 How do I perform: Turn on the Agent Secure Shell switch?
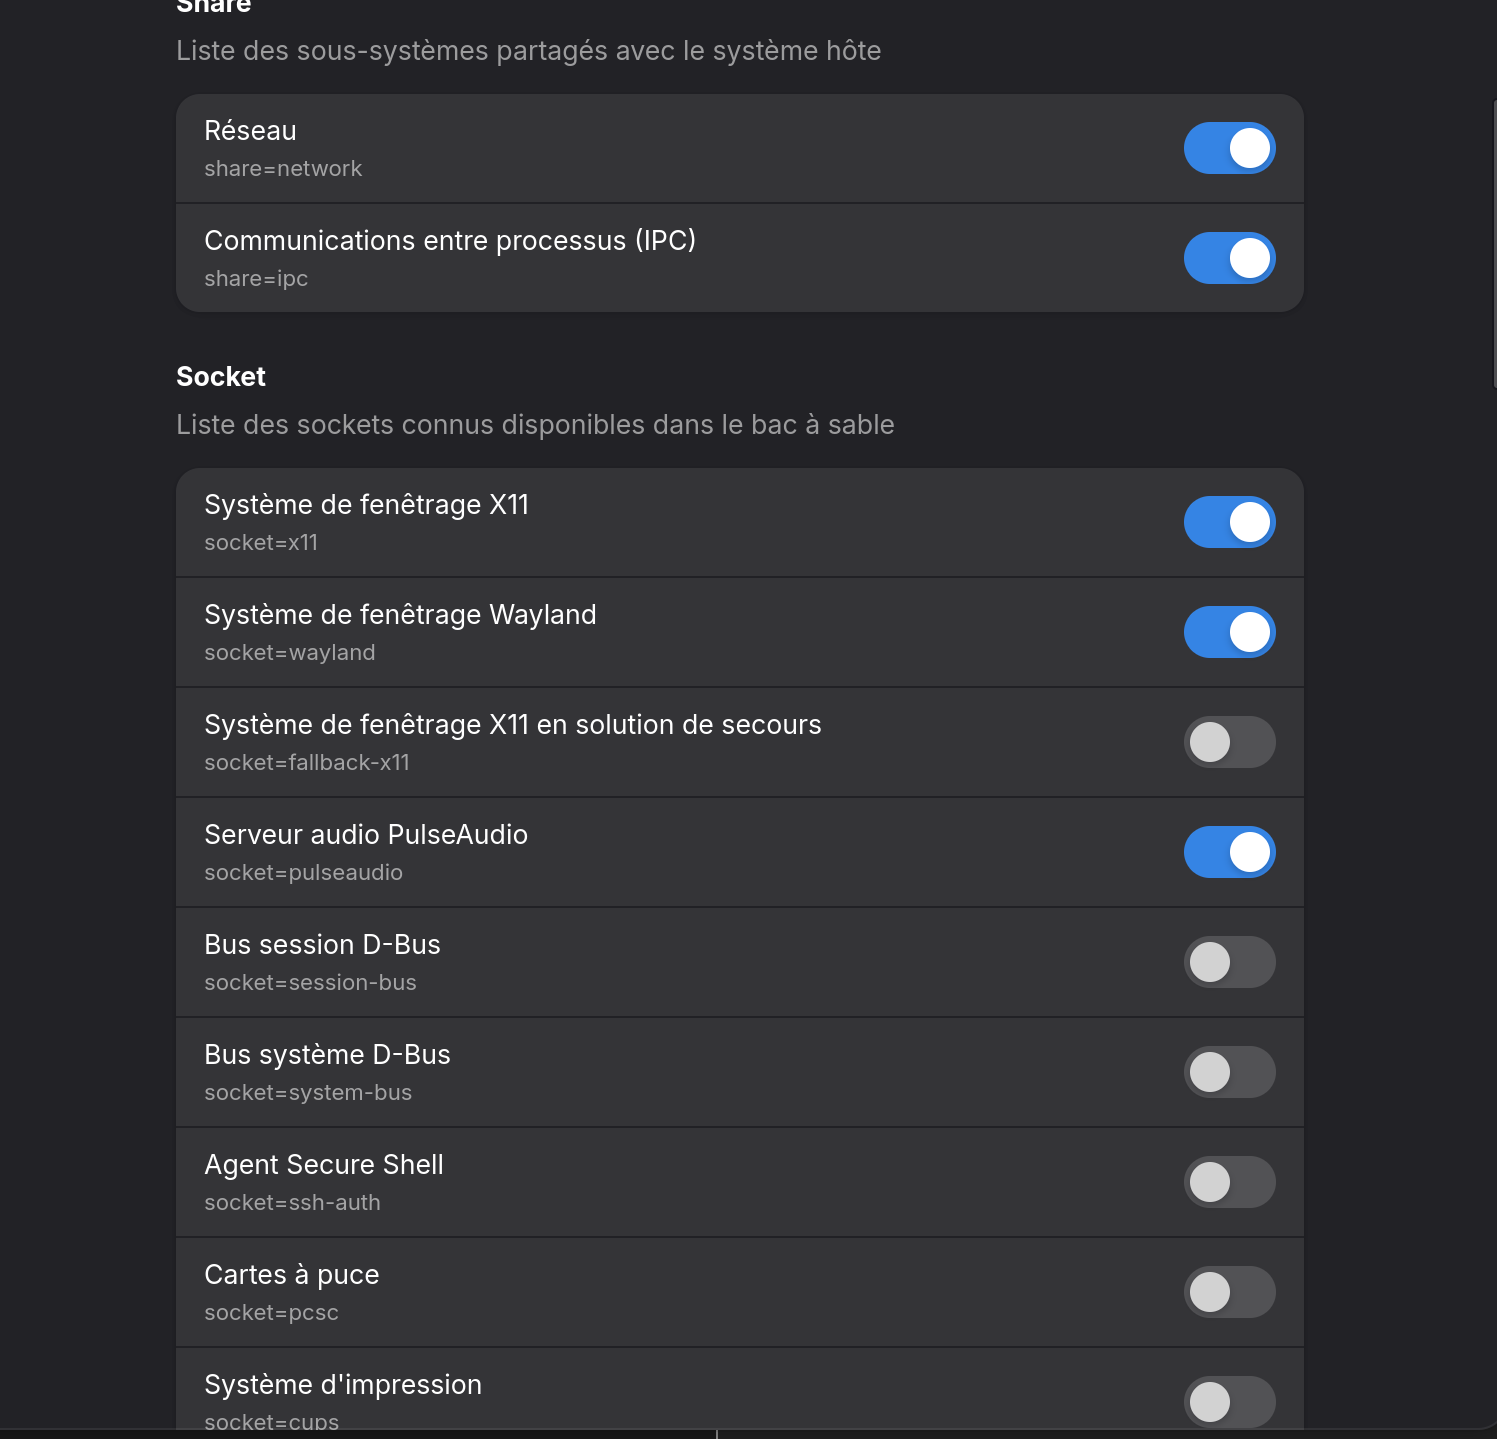point(1229,1182)
